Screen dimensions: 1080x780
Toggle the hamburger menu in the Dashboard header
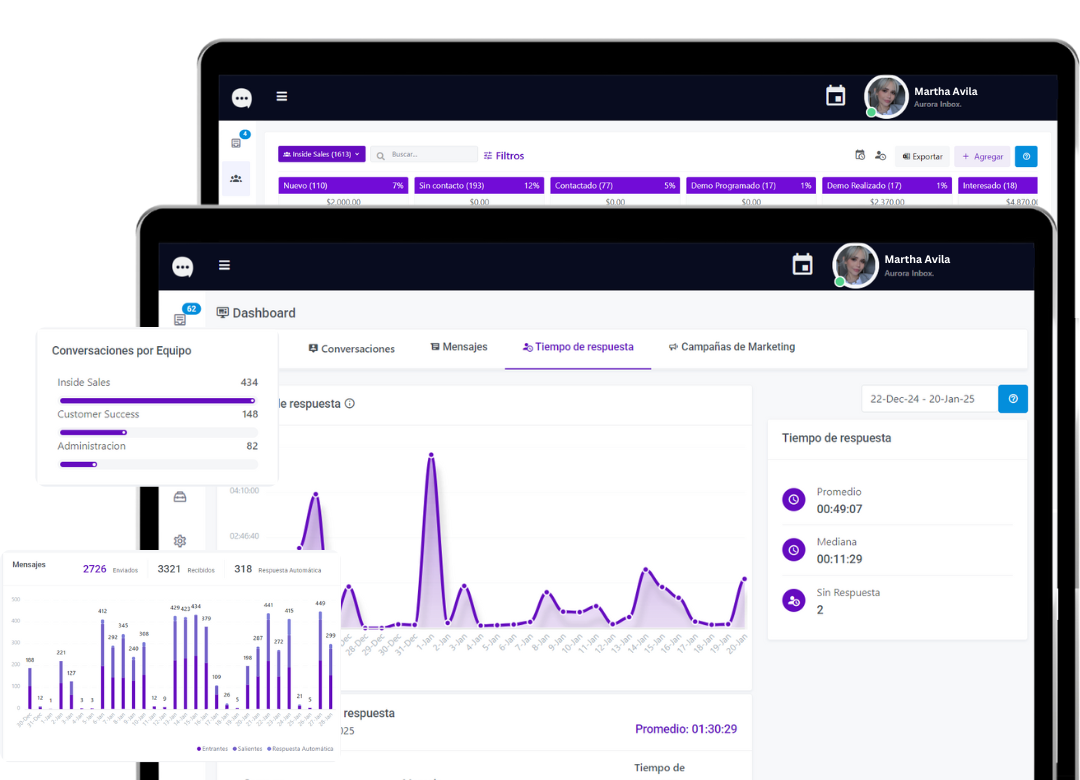pyautogui.click(x=225, y=265)
